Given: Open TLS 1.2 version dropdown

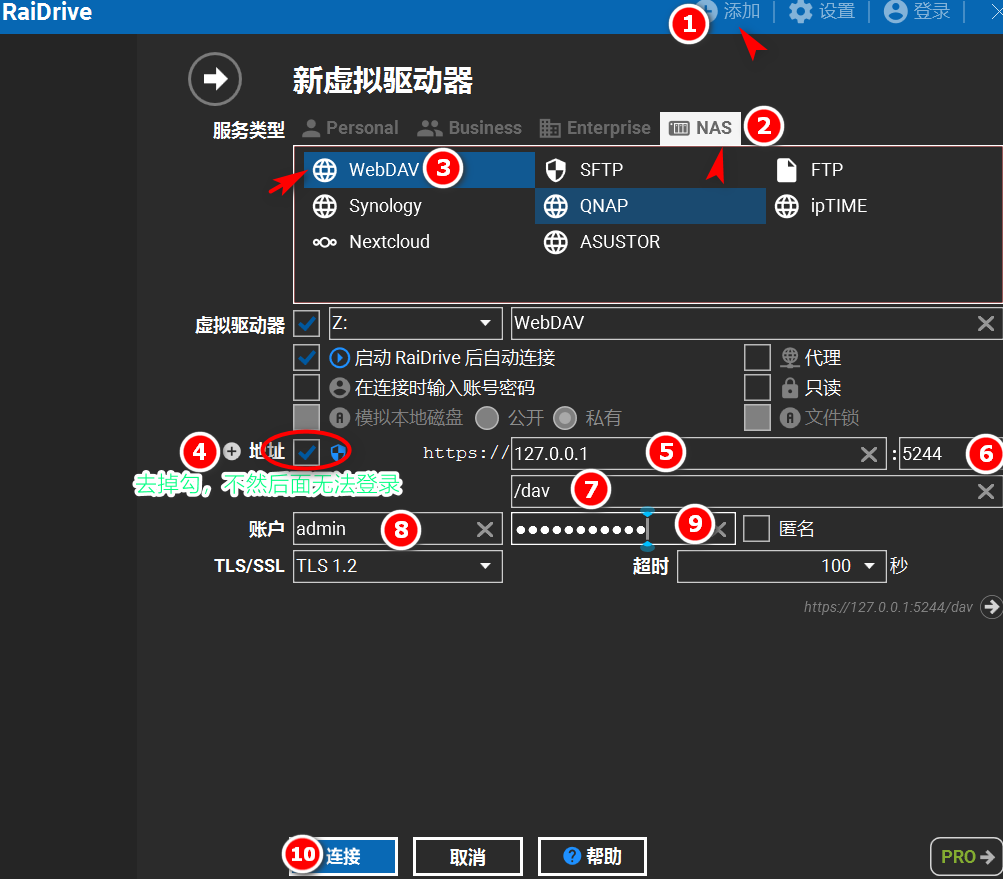Looking at the screenshot, I should point(398,566).
